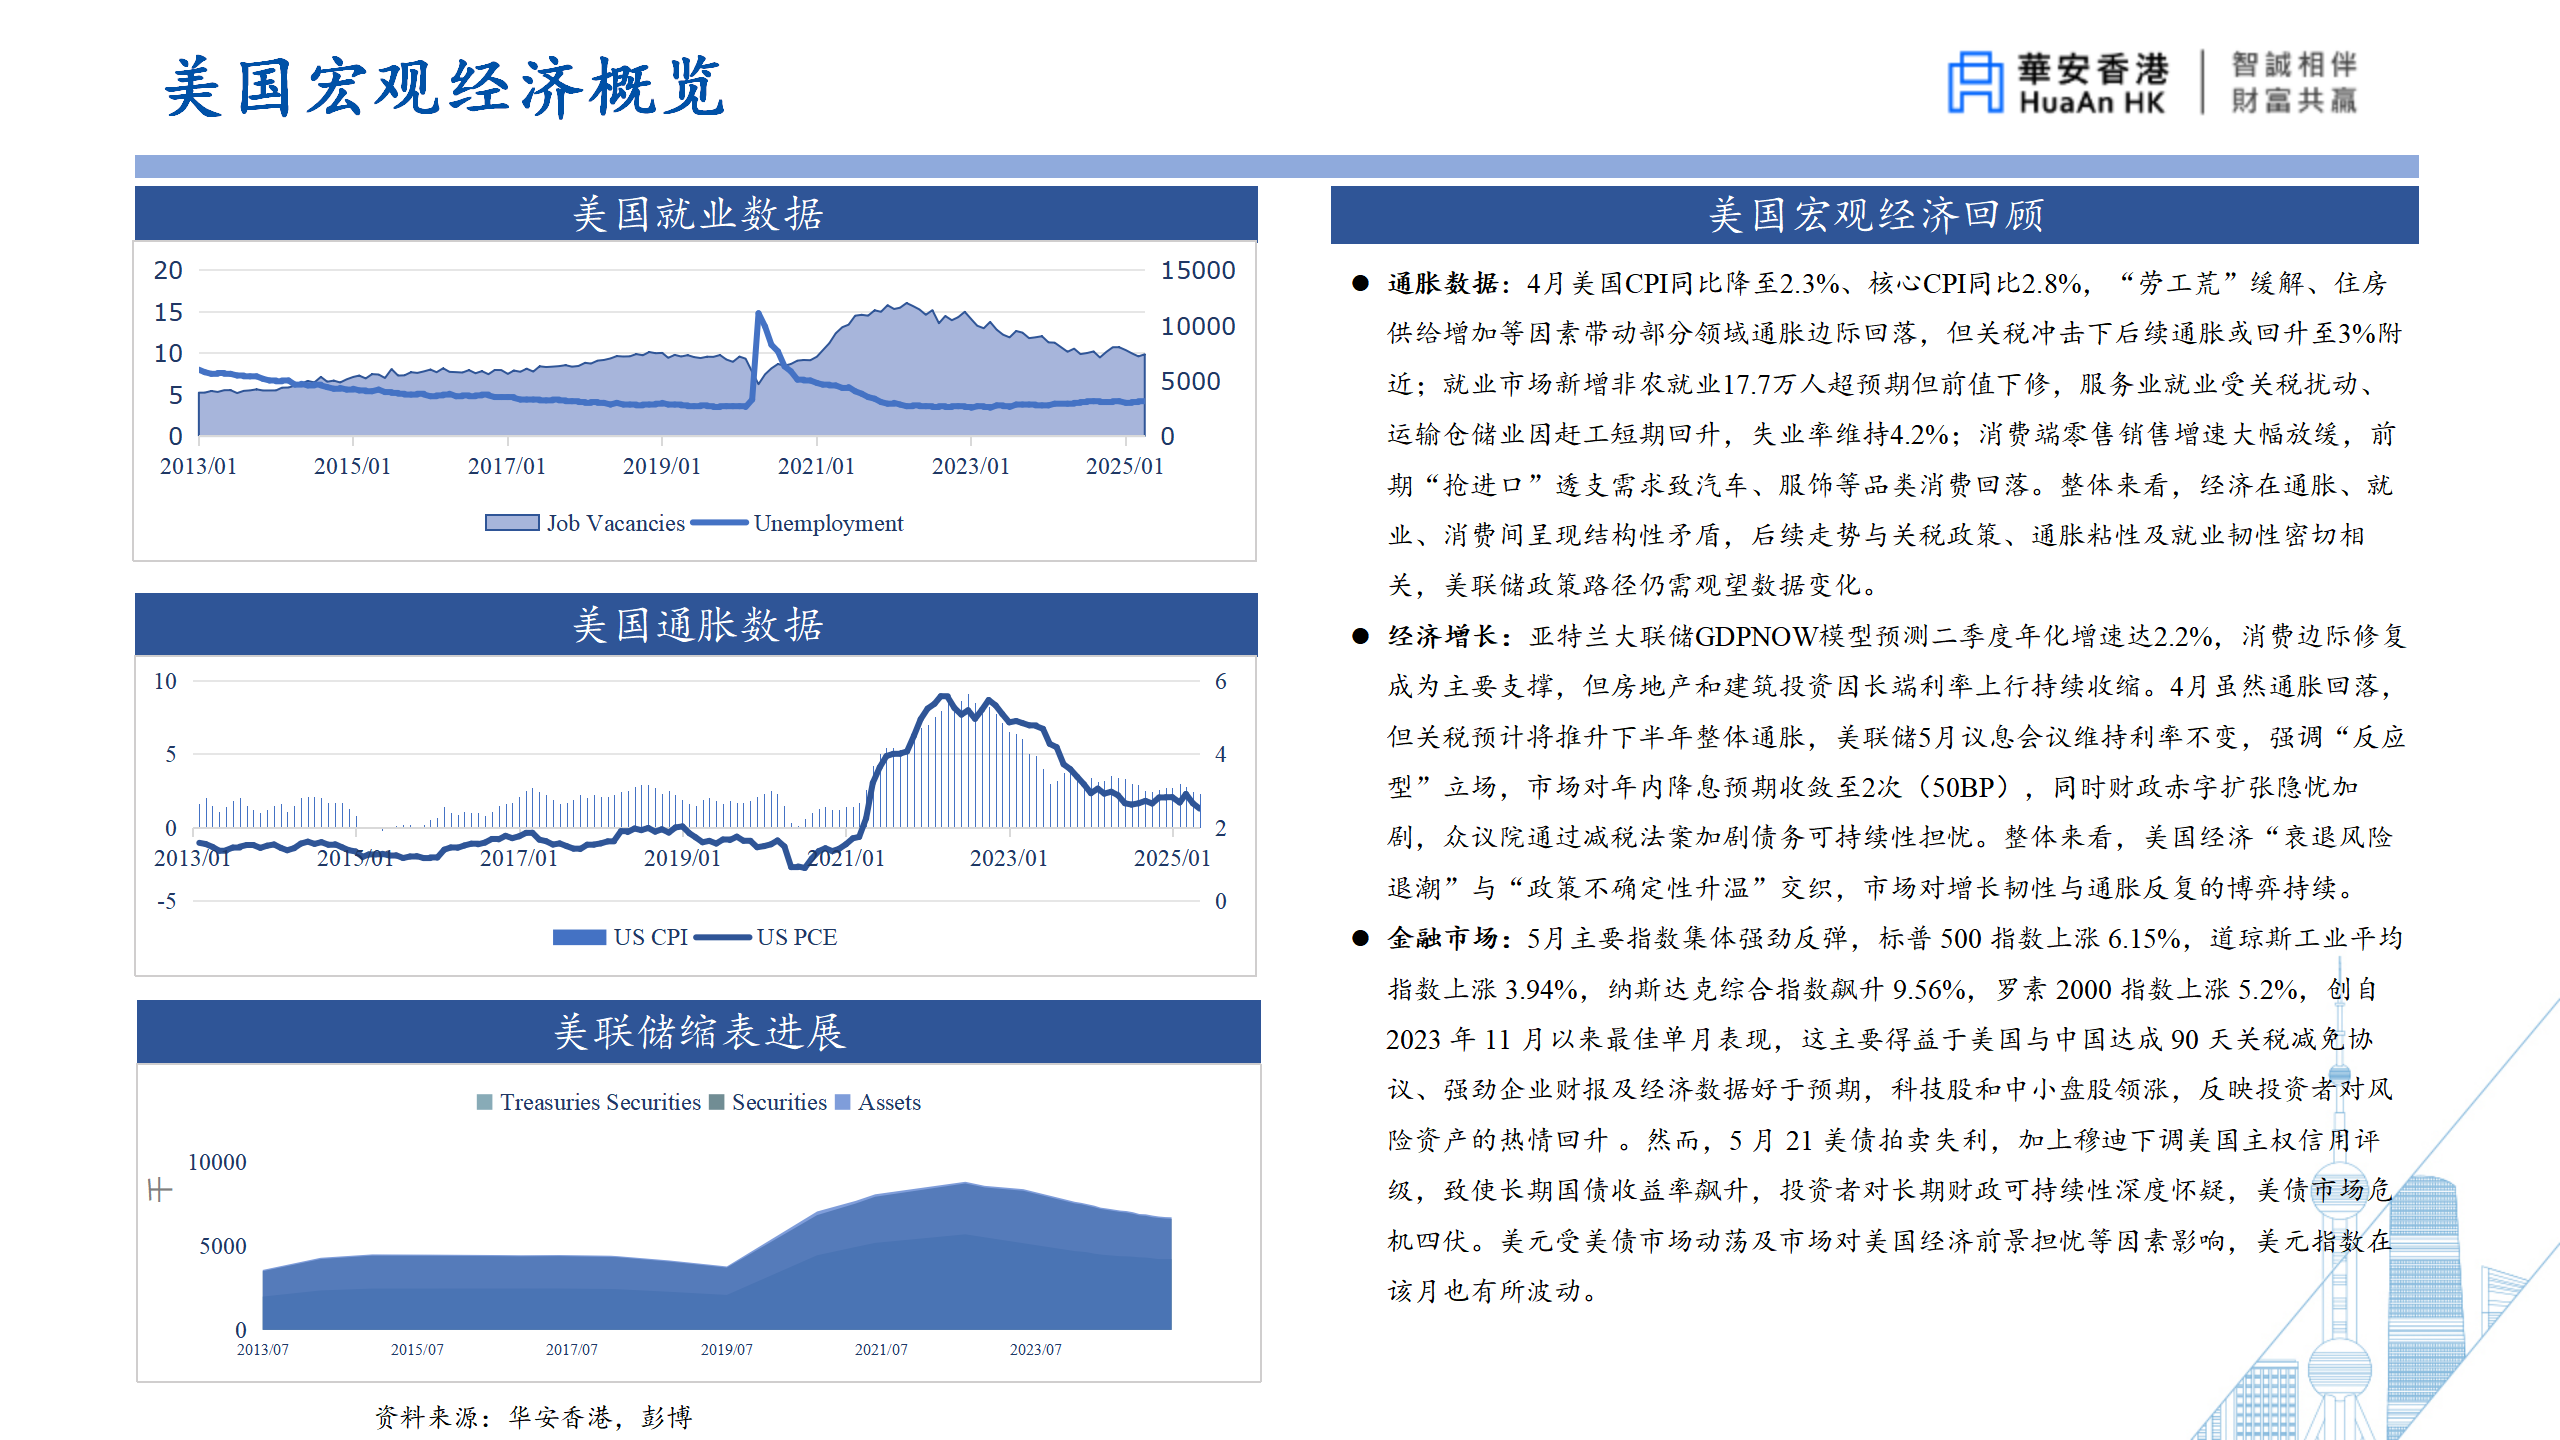This screenshot has height=1440, width=2560.
Task: Click the 10000 axis value on balance sheet chart
Action: coord(217,1162)
